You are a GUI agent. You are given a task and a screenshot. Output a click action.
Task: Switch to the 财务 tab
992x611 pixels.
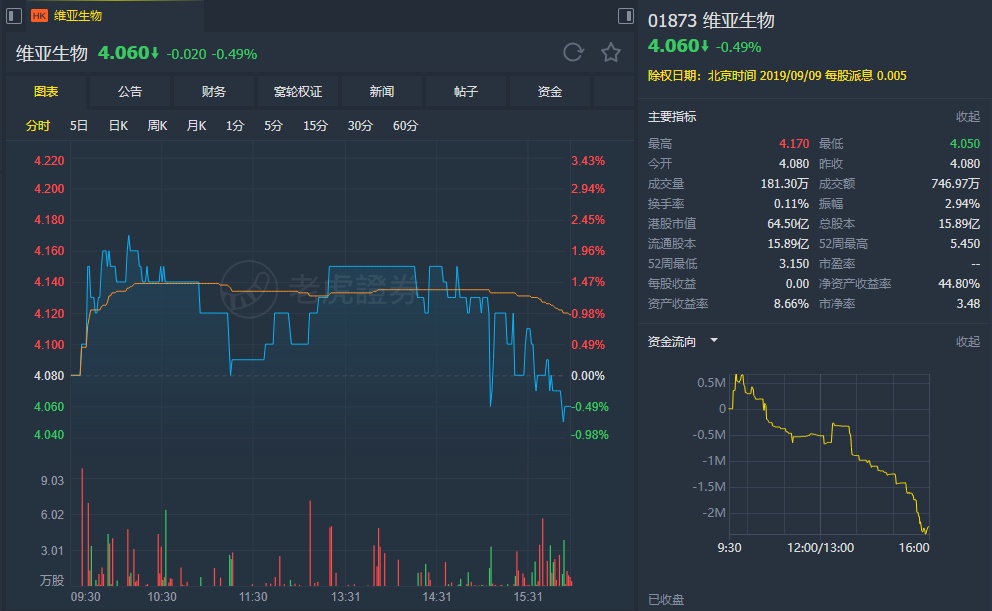(214, 92)
